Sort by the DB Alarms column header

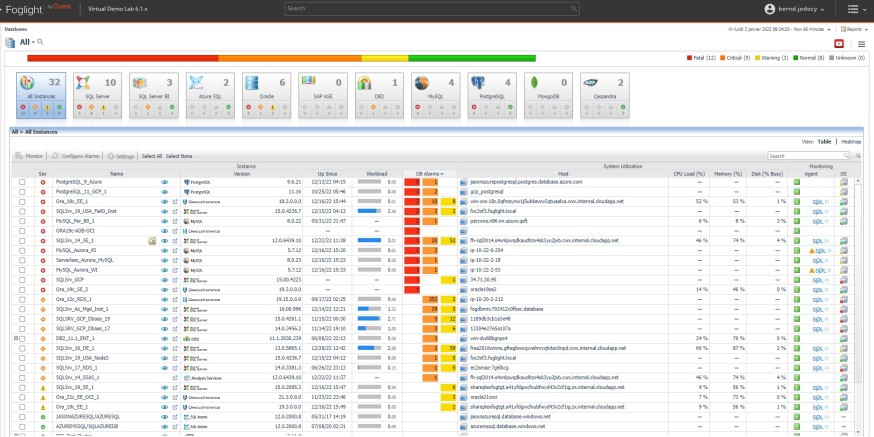pos(429,174)
